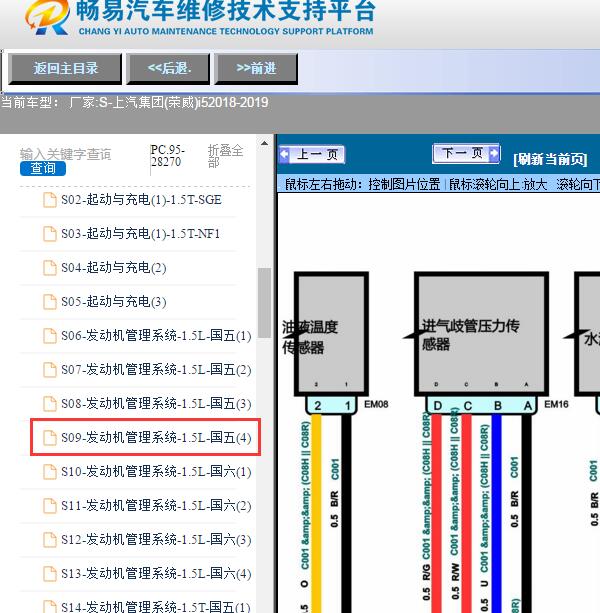Click file icon beside S13 entry
This screenshot has width=600, height=613.
50,574
